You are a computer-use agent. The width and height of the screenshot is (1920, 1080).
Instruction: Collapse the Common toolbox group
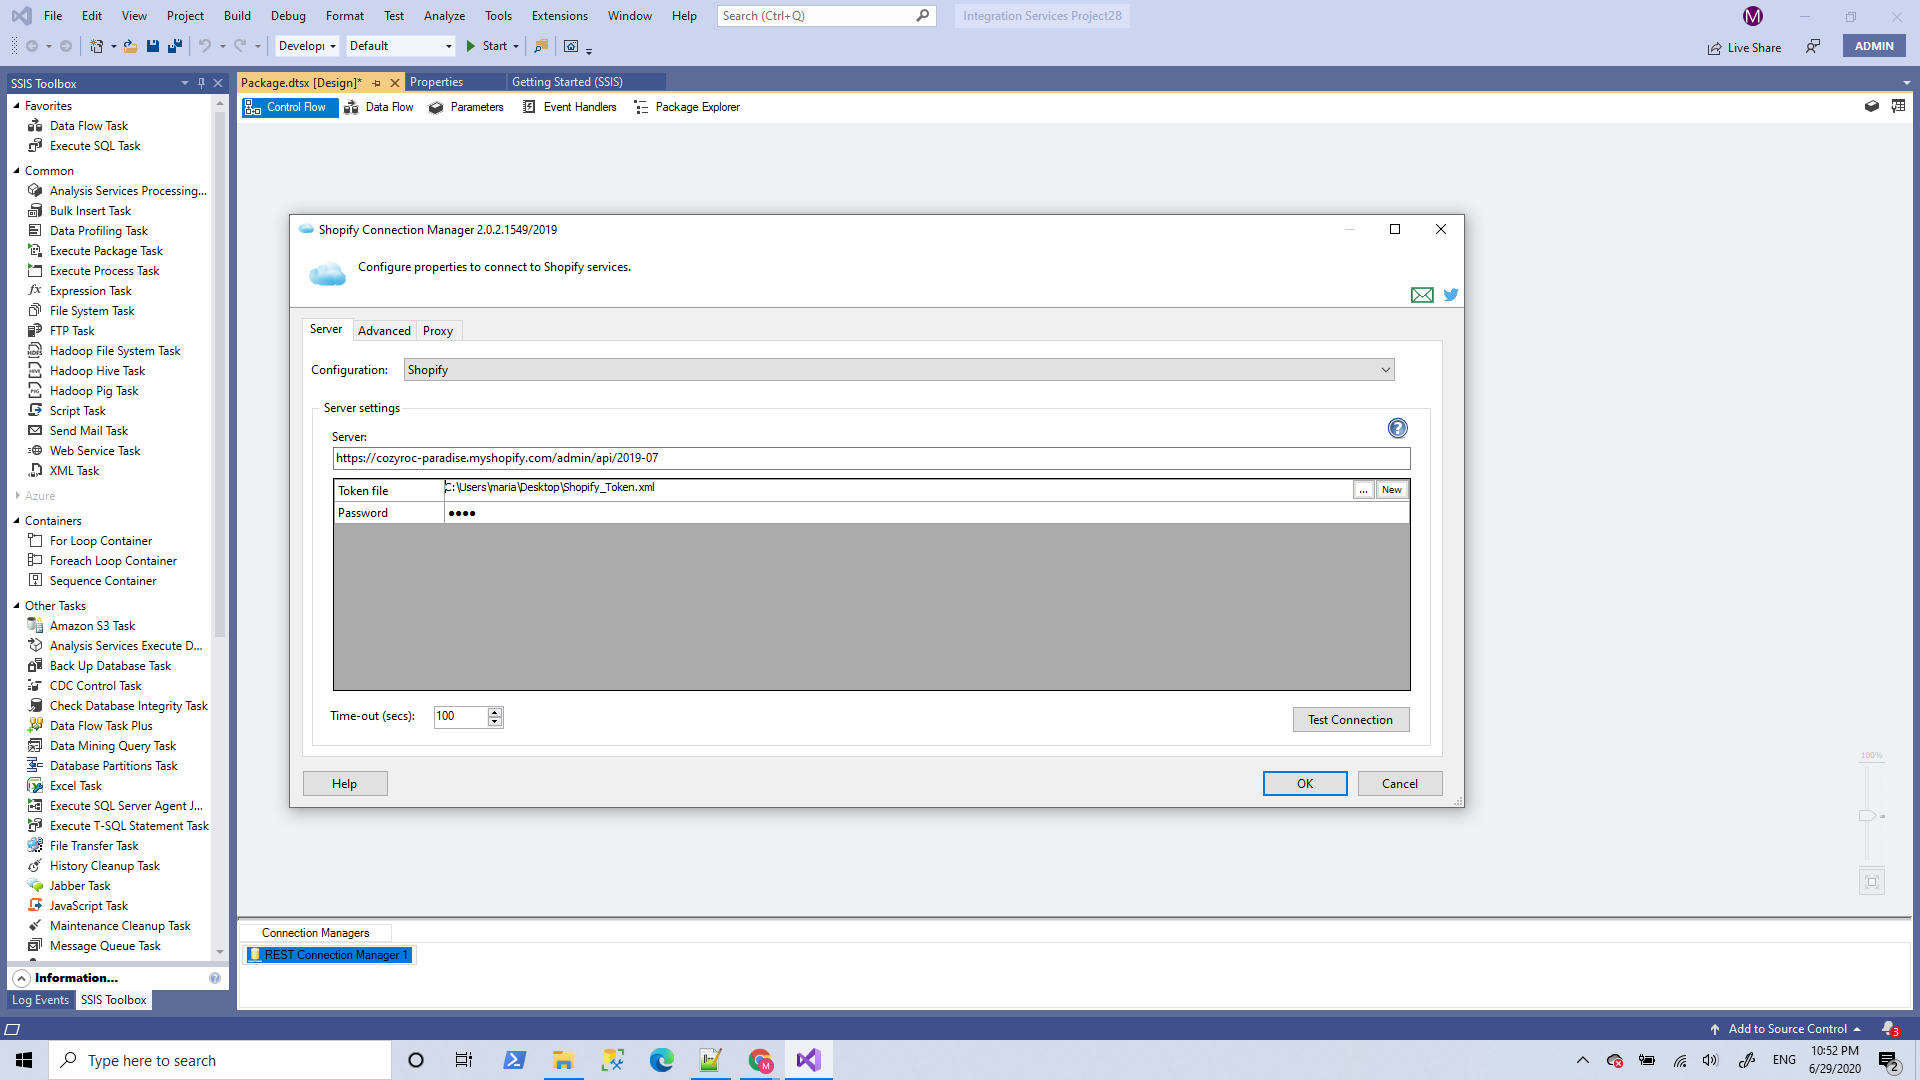[17, 171]
